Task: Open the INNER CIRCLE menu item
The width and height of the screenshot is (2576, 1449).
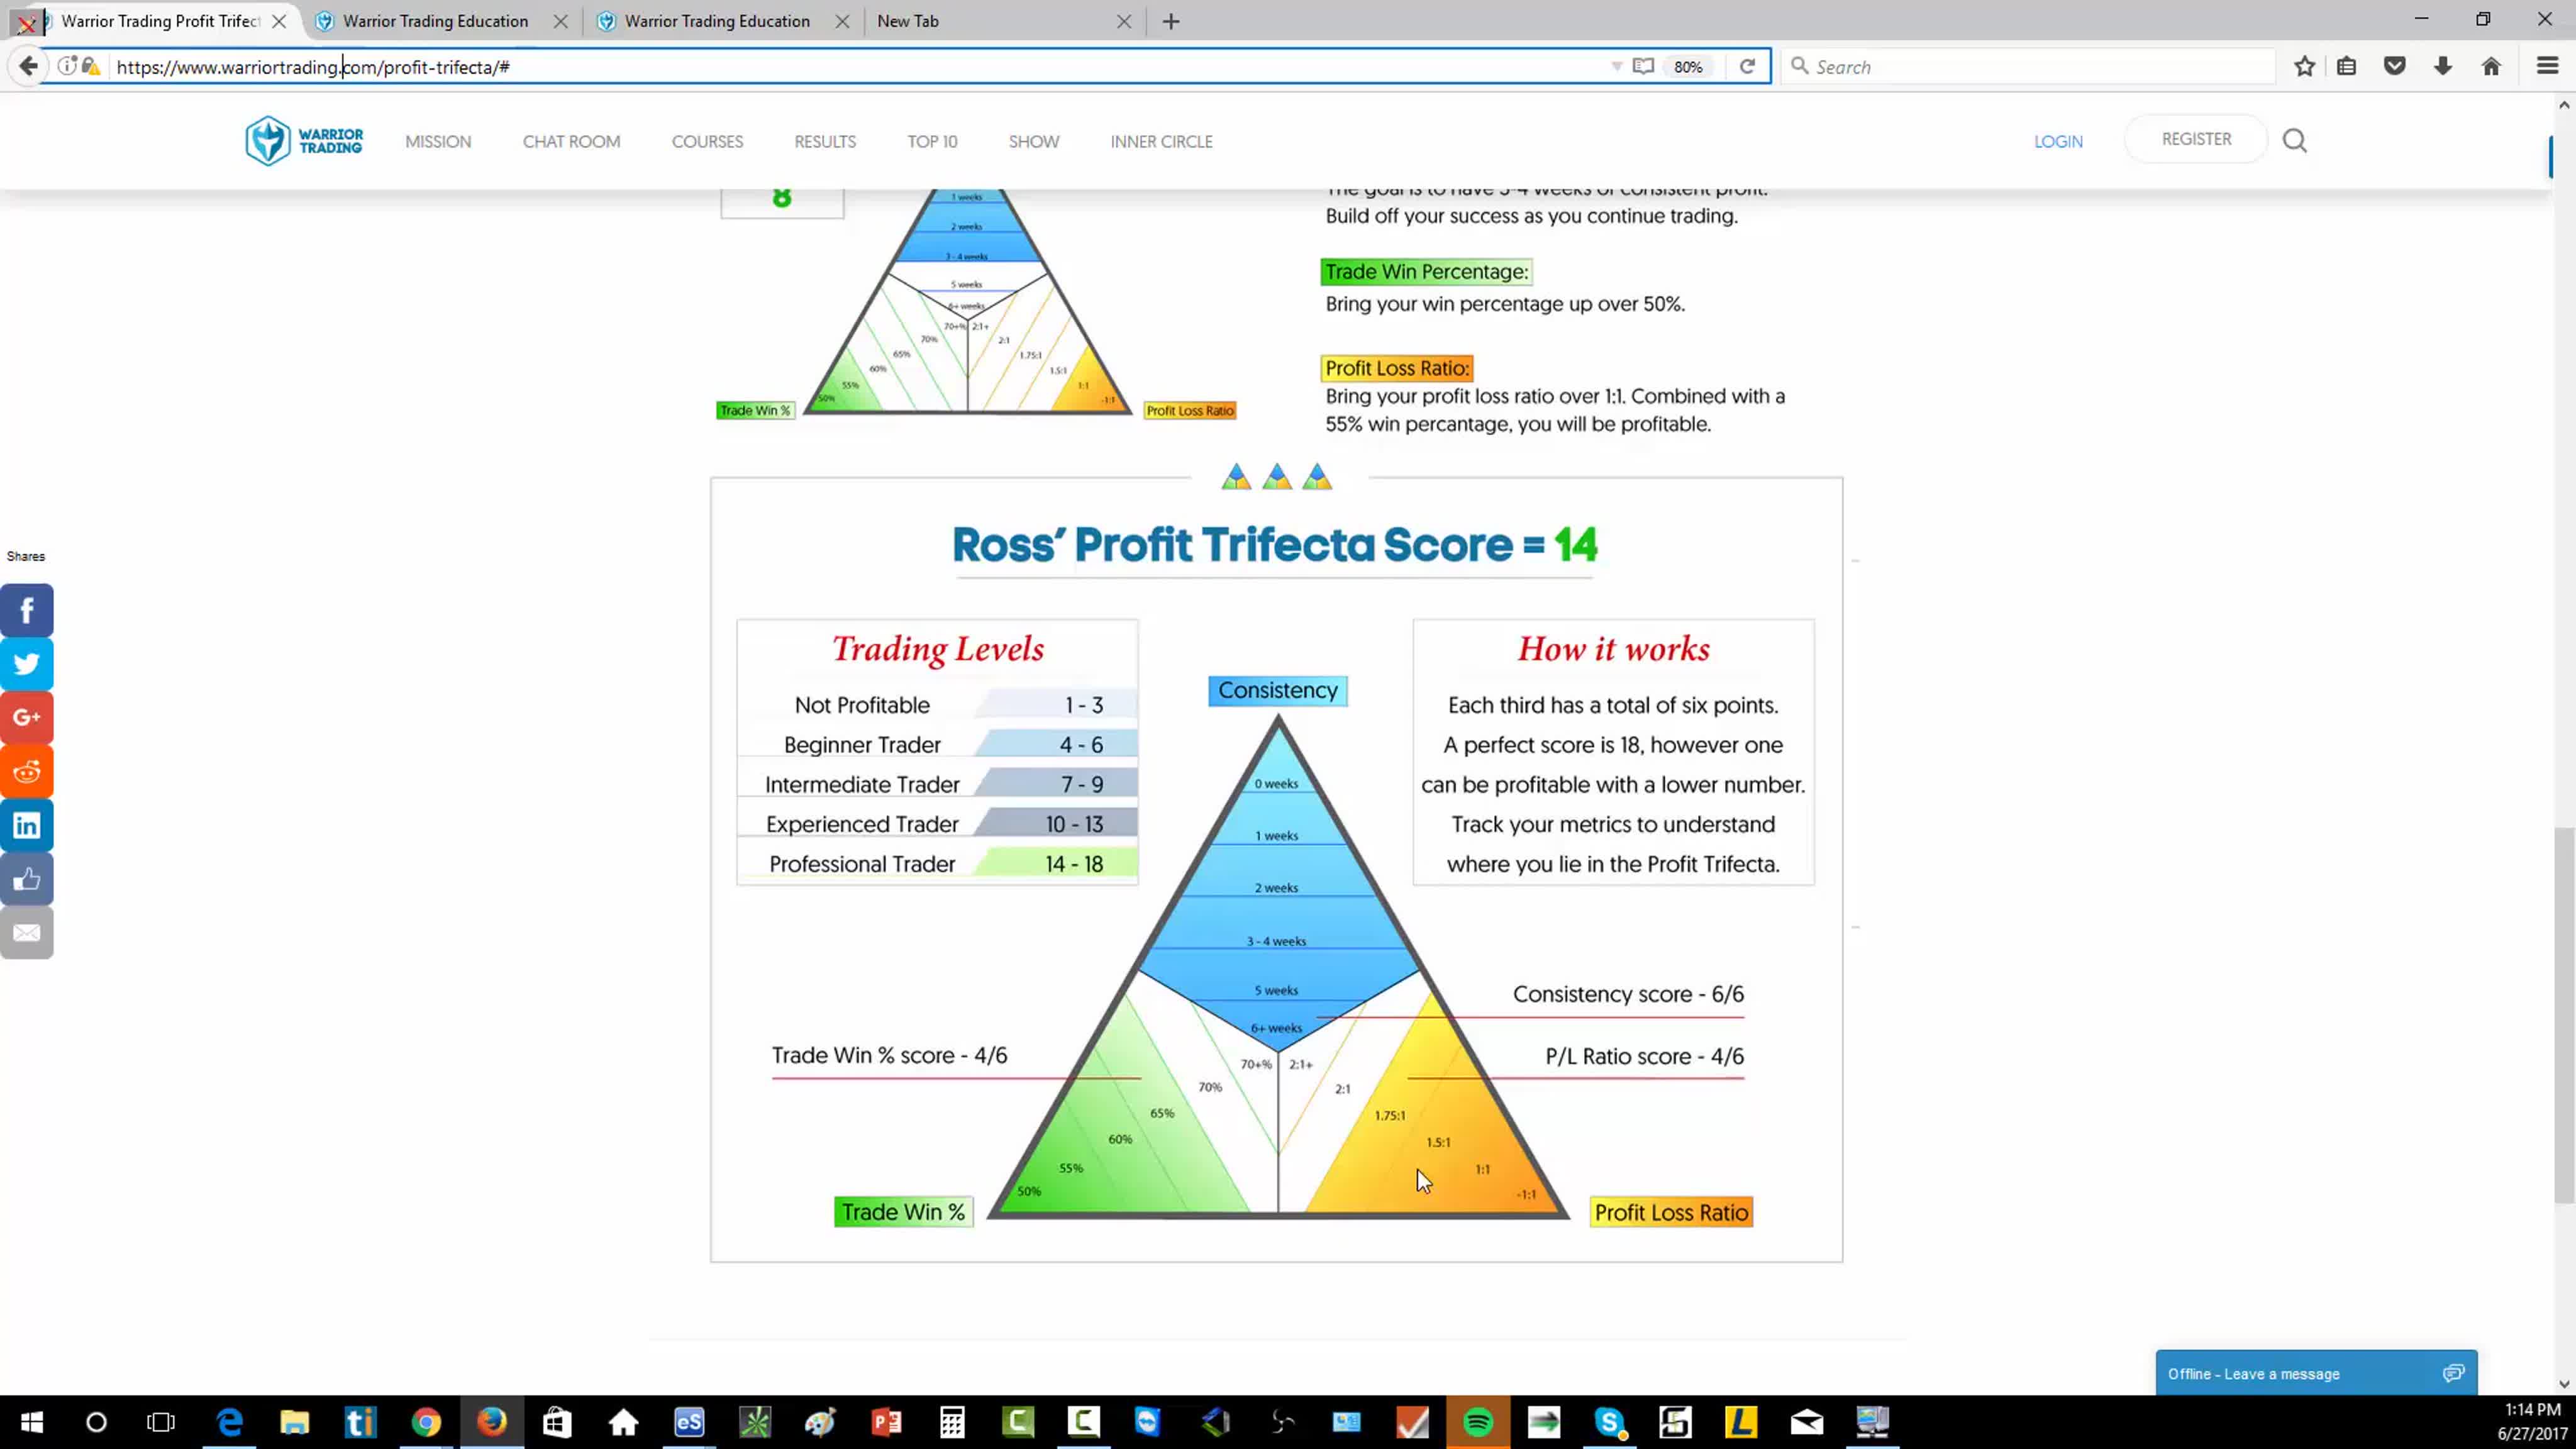Action: [1161, 141]
